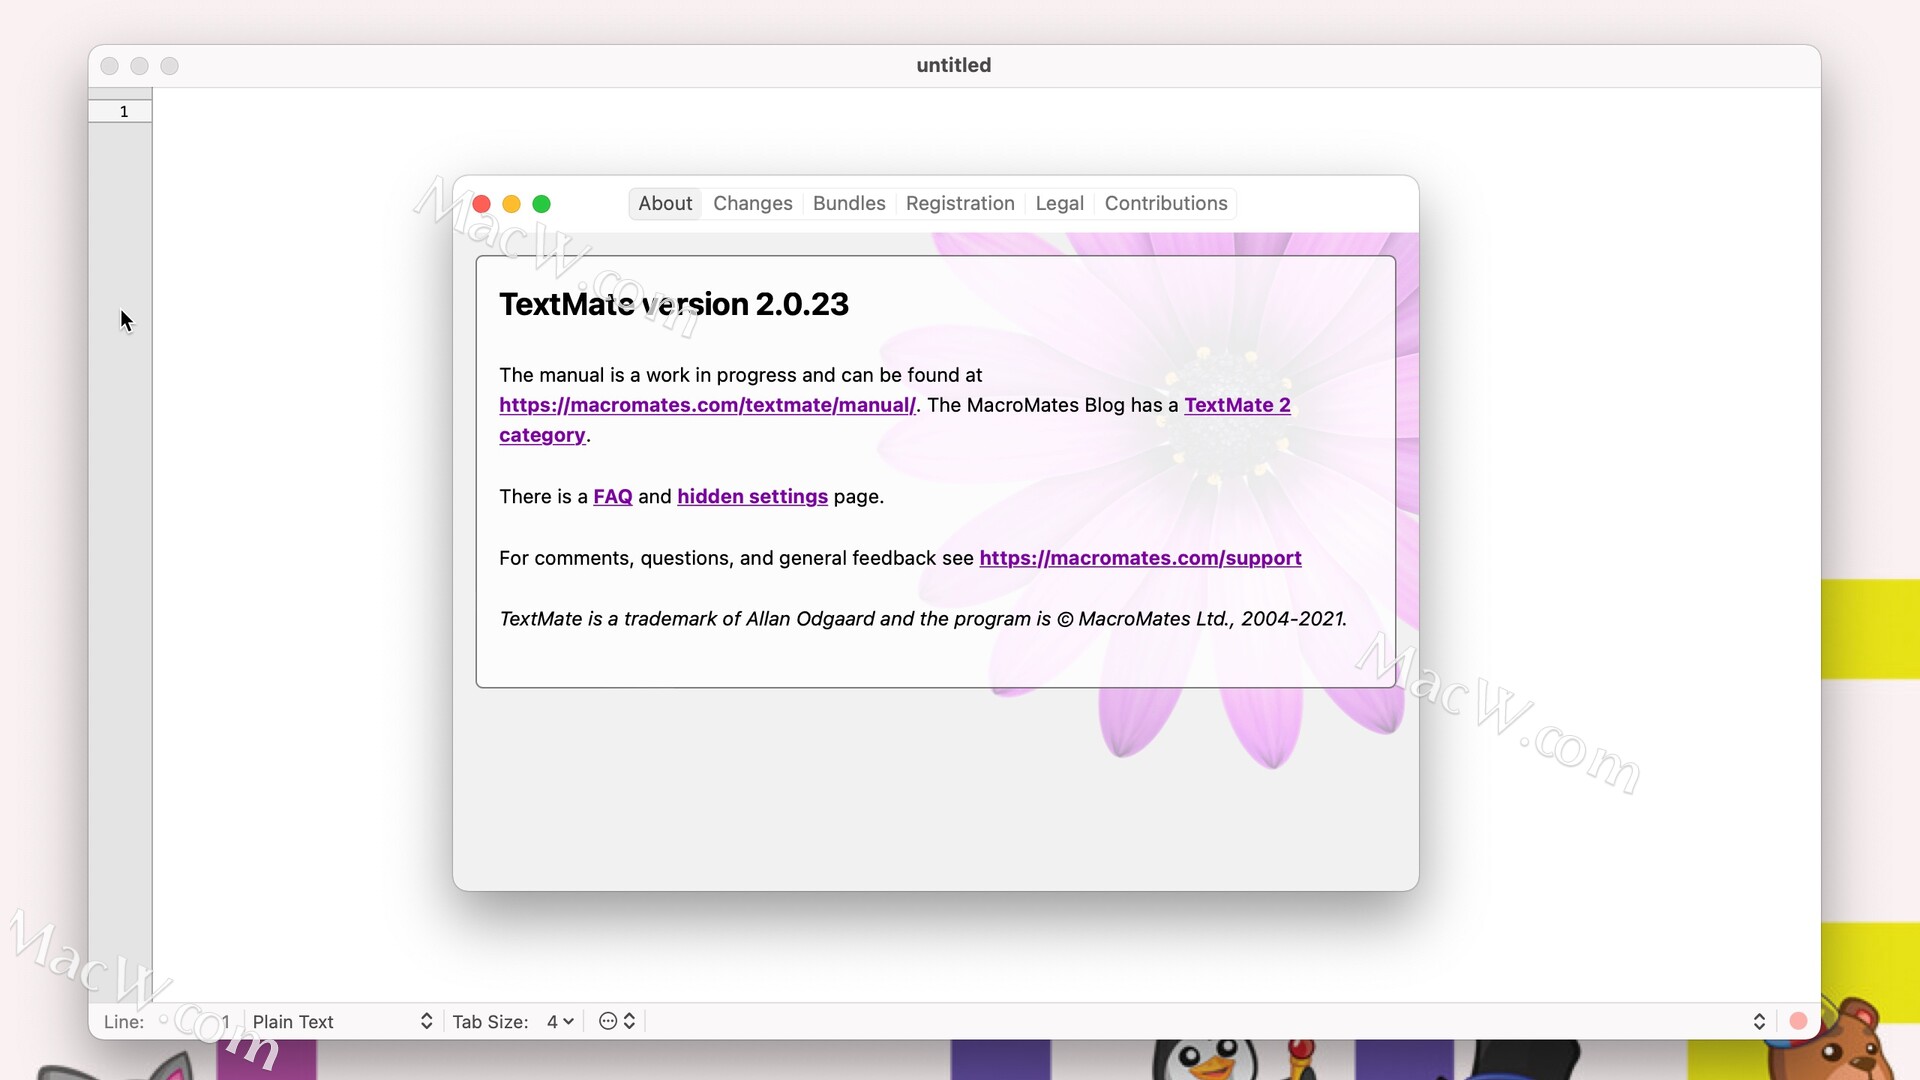Open hidden settings page link
This screenshot has width=1920, height=1080.
(x=752, y=496)
